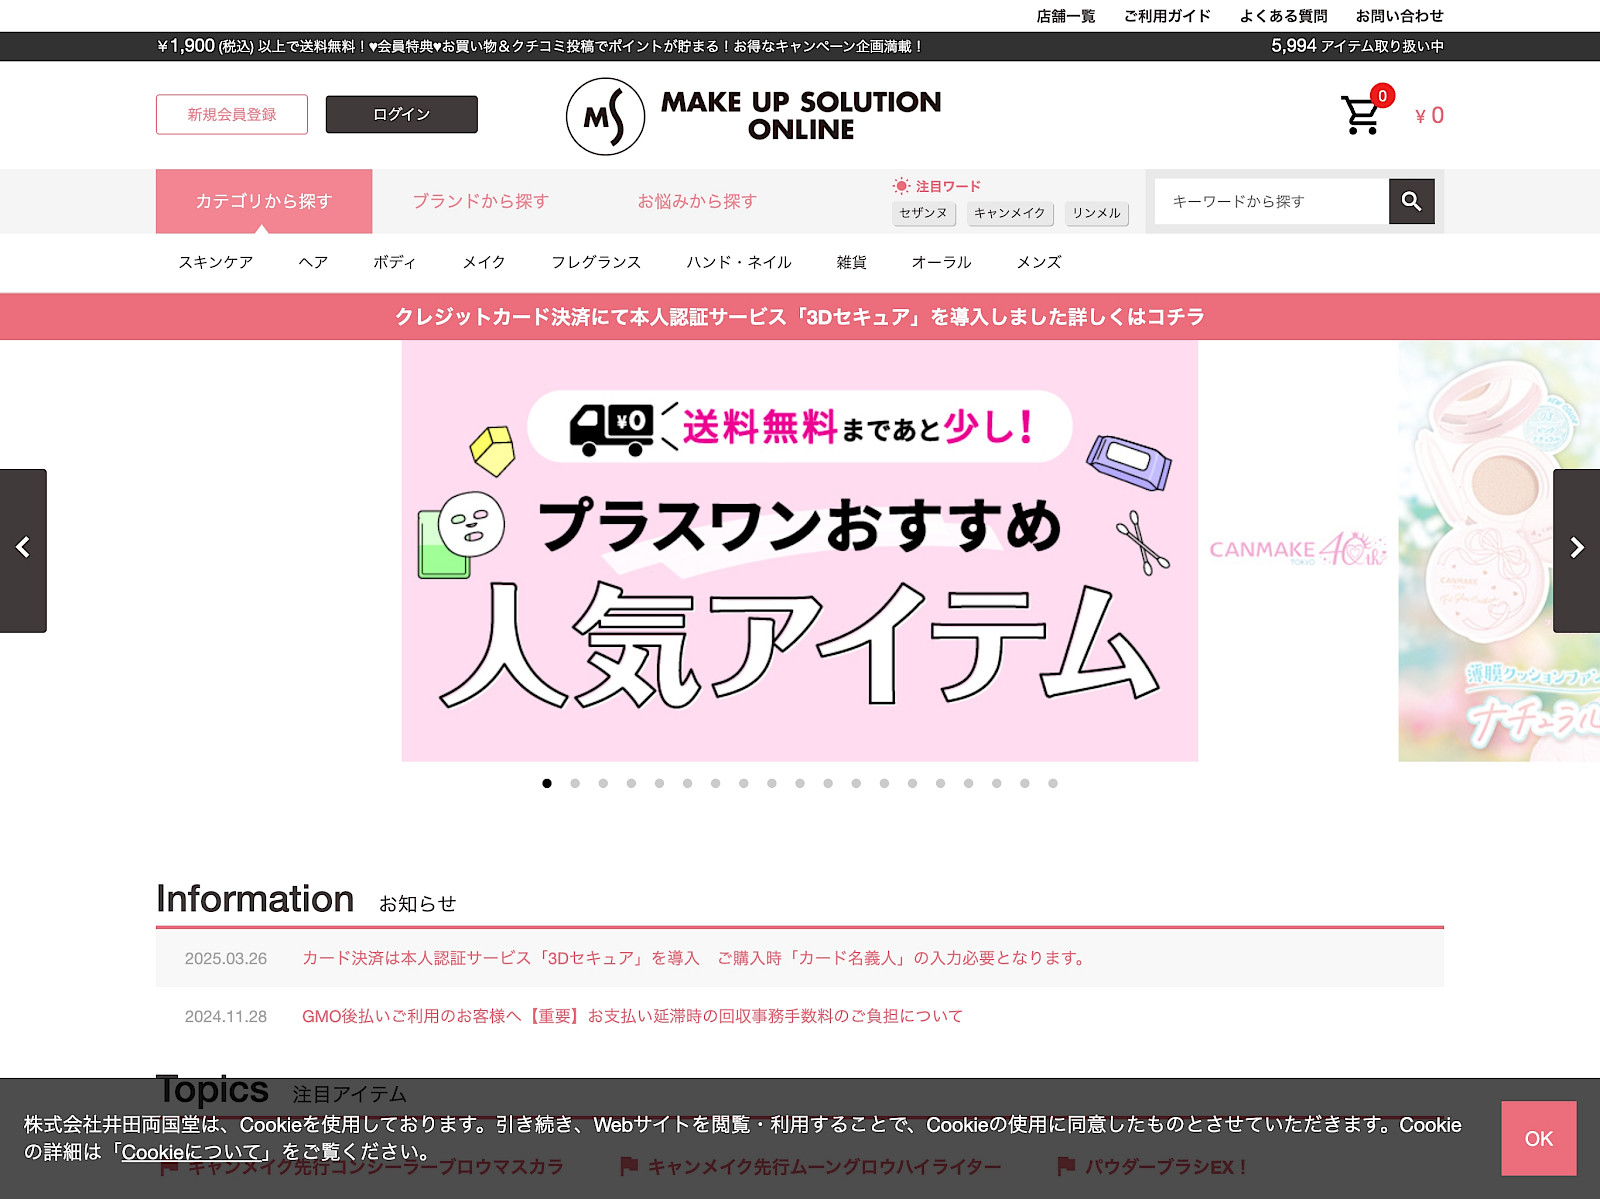Select the メイク category tab
Screen dimensions: 1600x1199
click(x=484, y=262)
